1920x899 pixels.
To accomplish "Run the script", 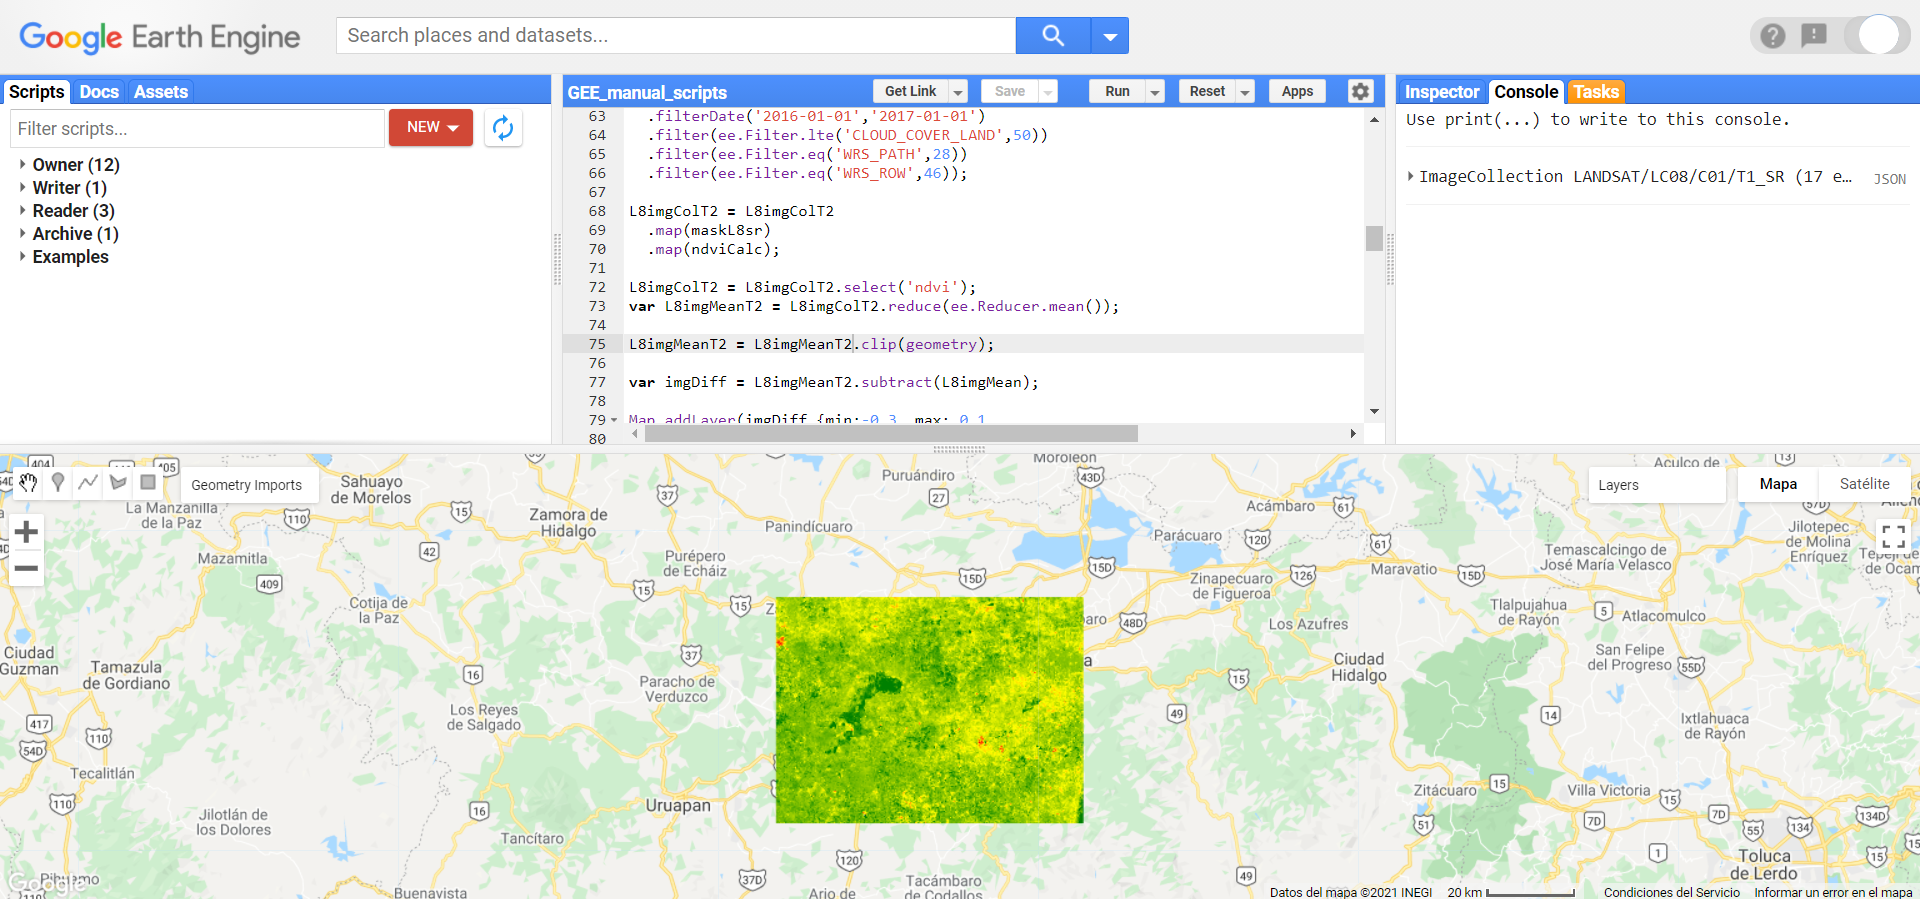I will click(1117, 91).
